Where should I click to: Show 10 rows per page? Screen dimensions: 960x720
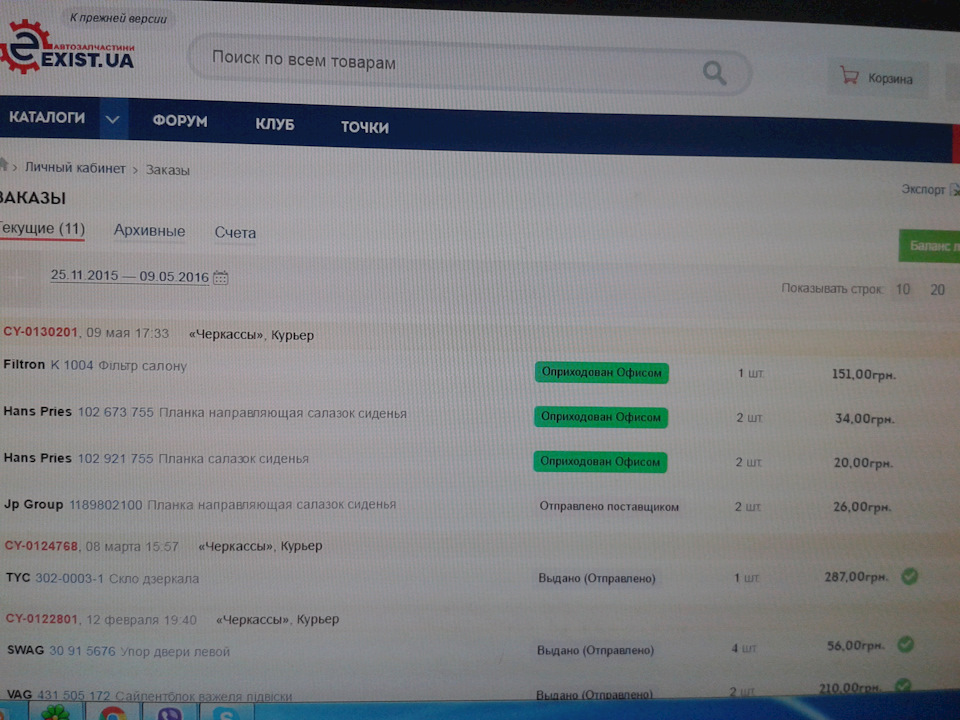[903, 290]
